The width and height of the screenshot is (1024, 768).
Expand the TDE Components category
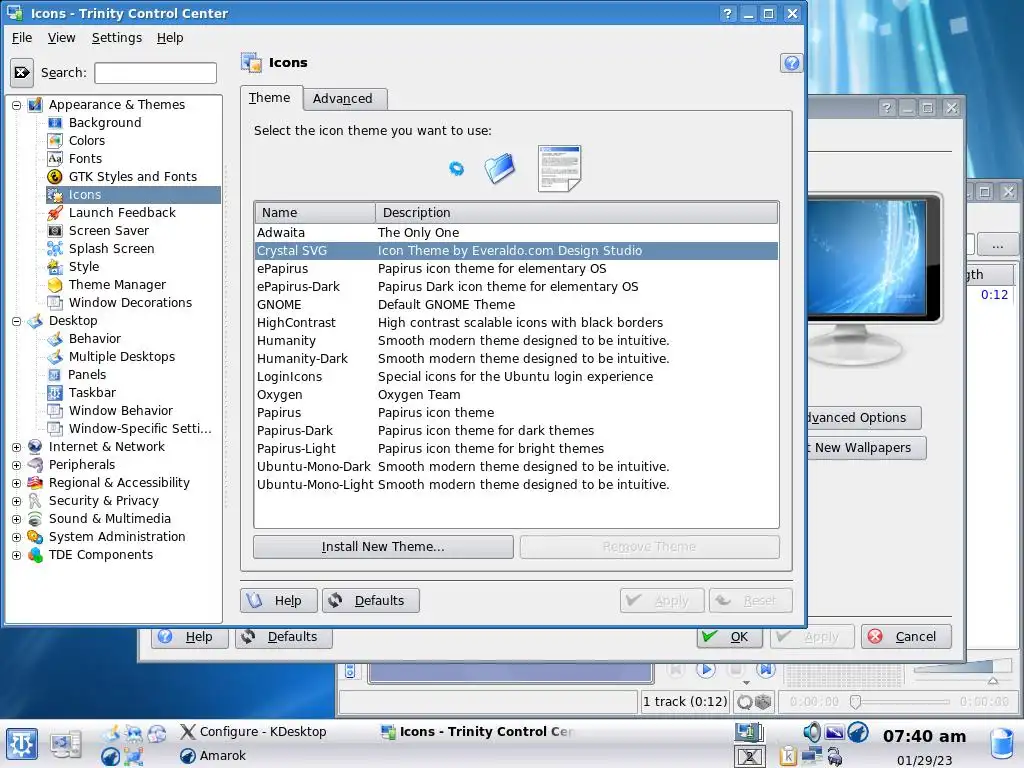point(16,555)
